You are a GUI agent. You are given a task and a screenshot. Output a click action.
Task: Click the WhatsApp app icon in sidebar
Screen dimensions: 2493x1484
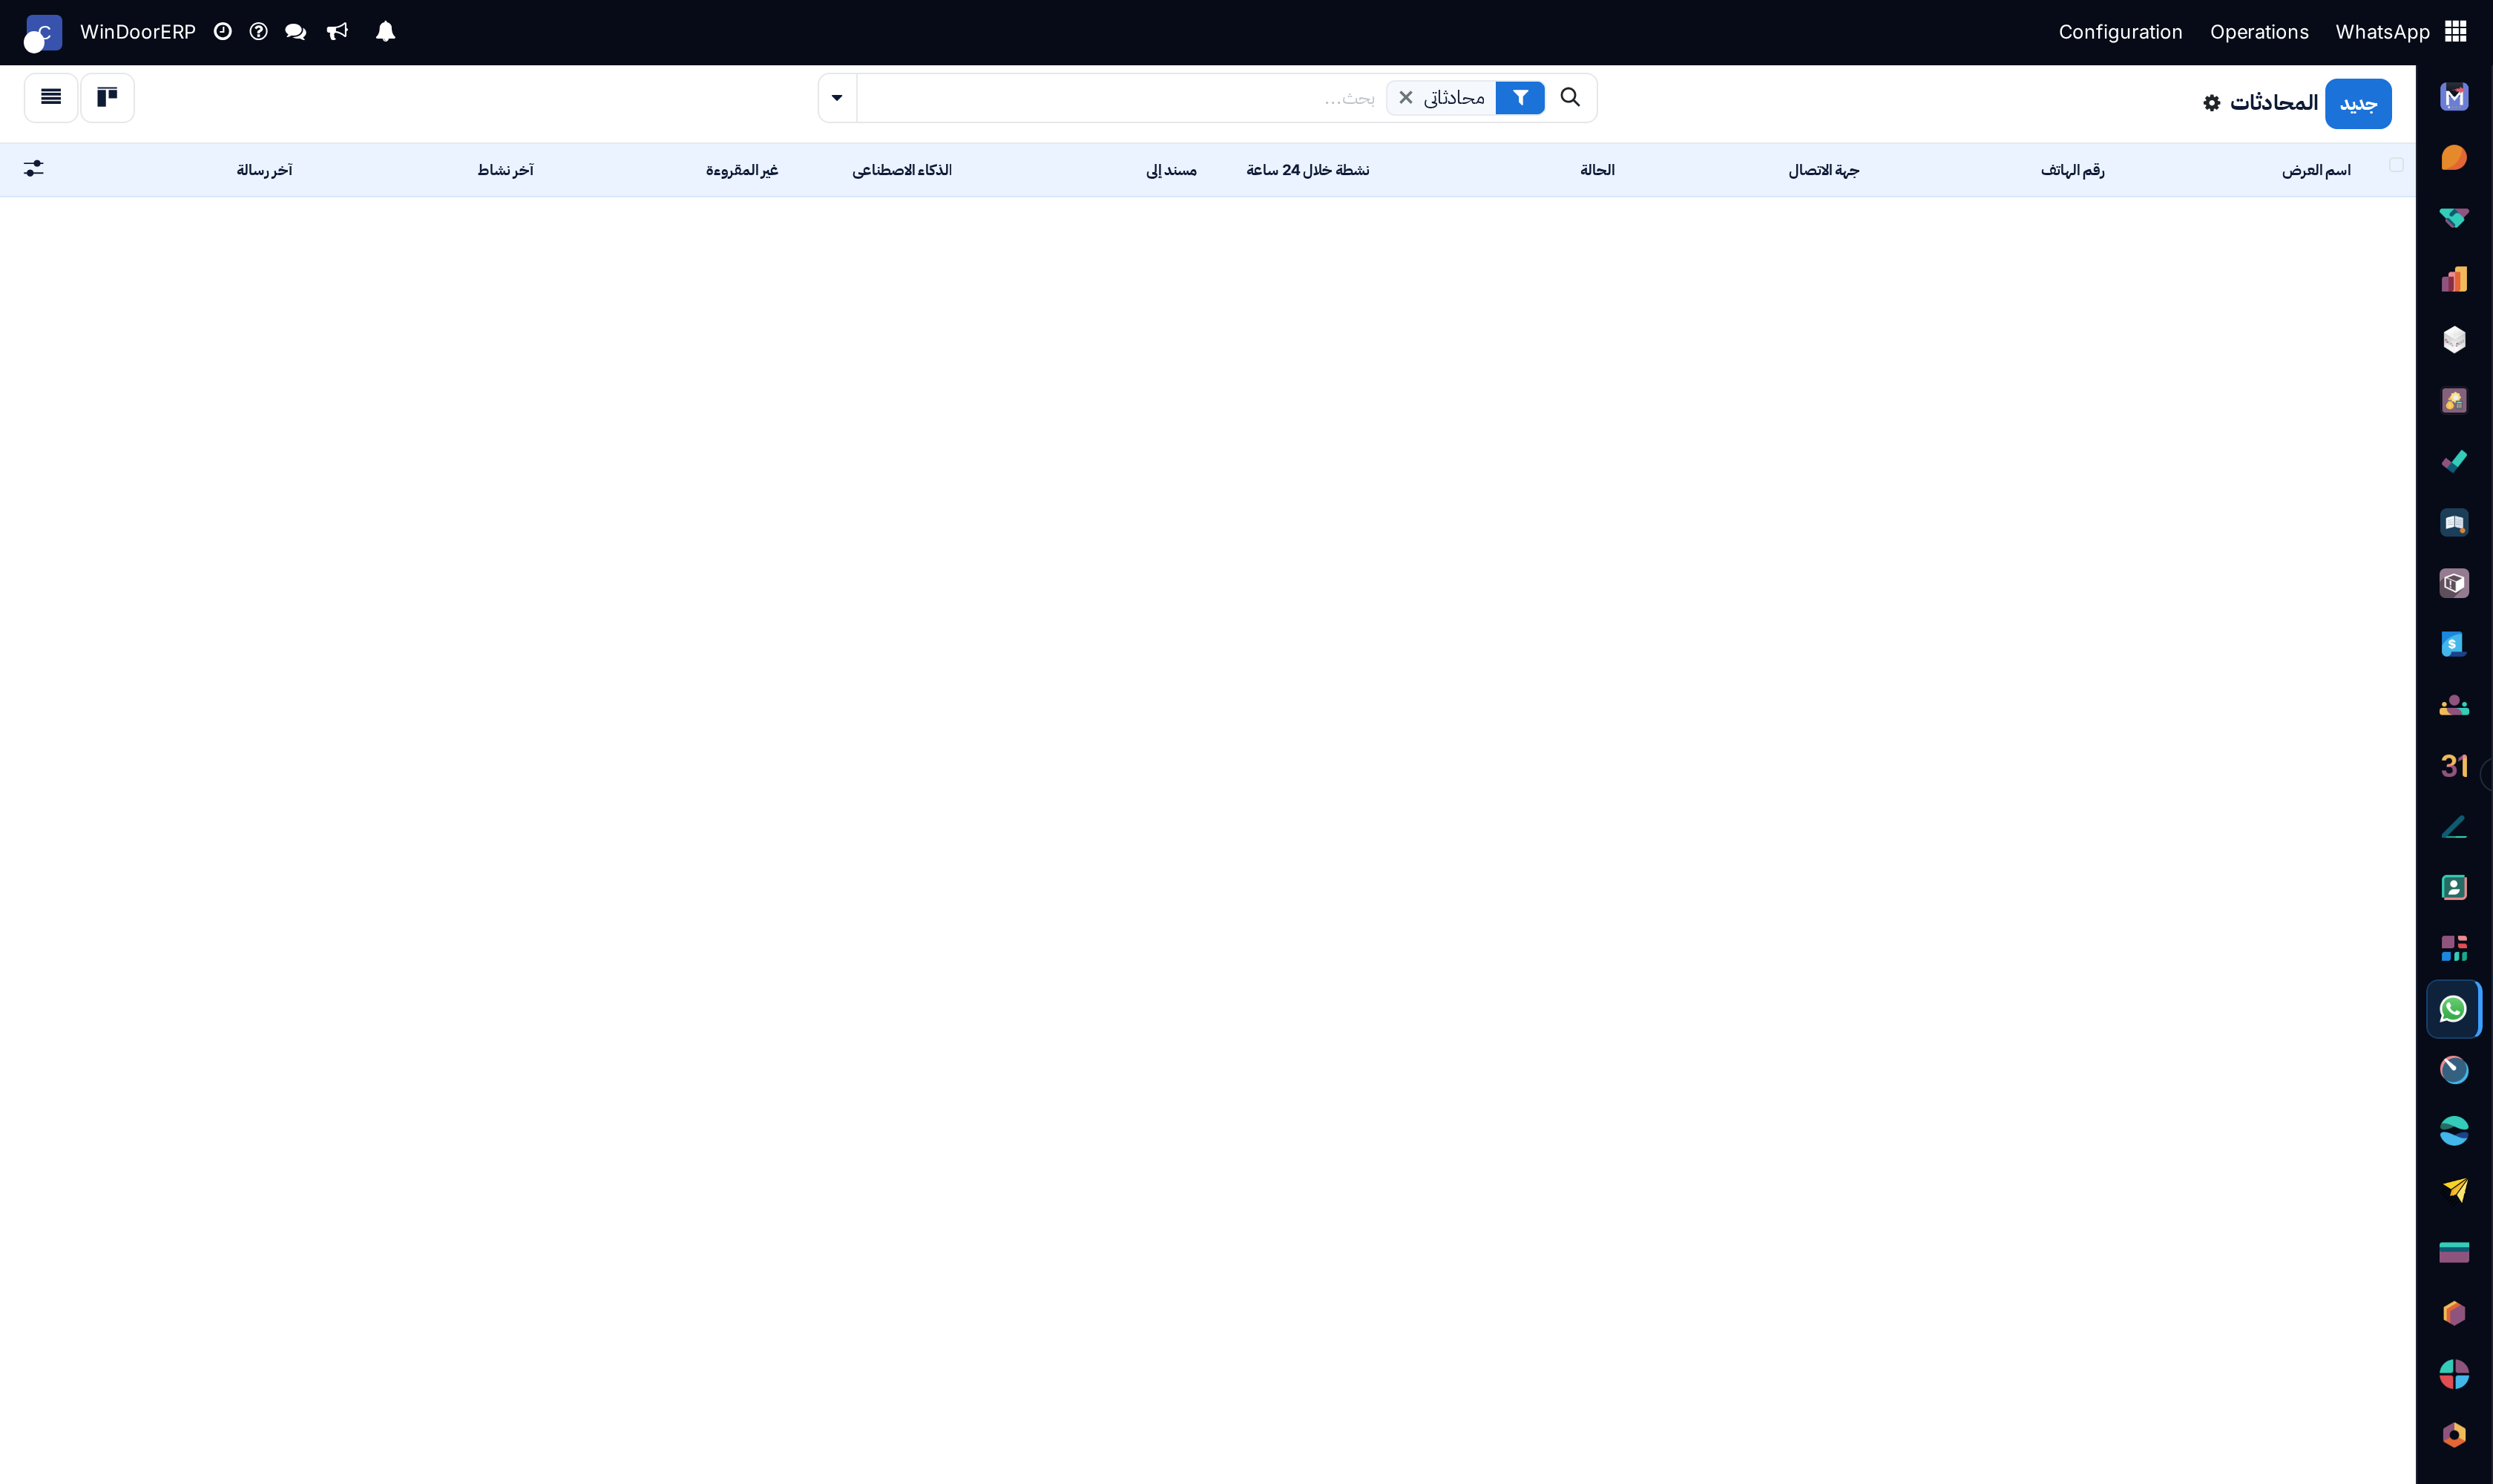tap(2453, 1009)
